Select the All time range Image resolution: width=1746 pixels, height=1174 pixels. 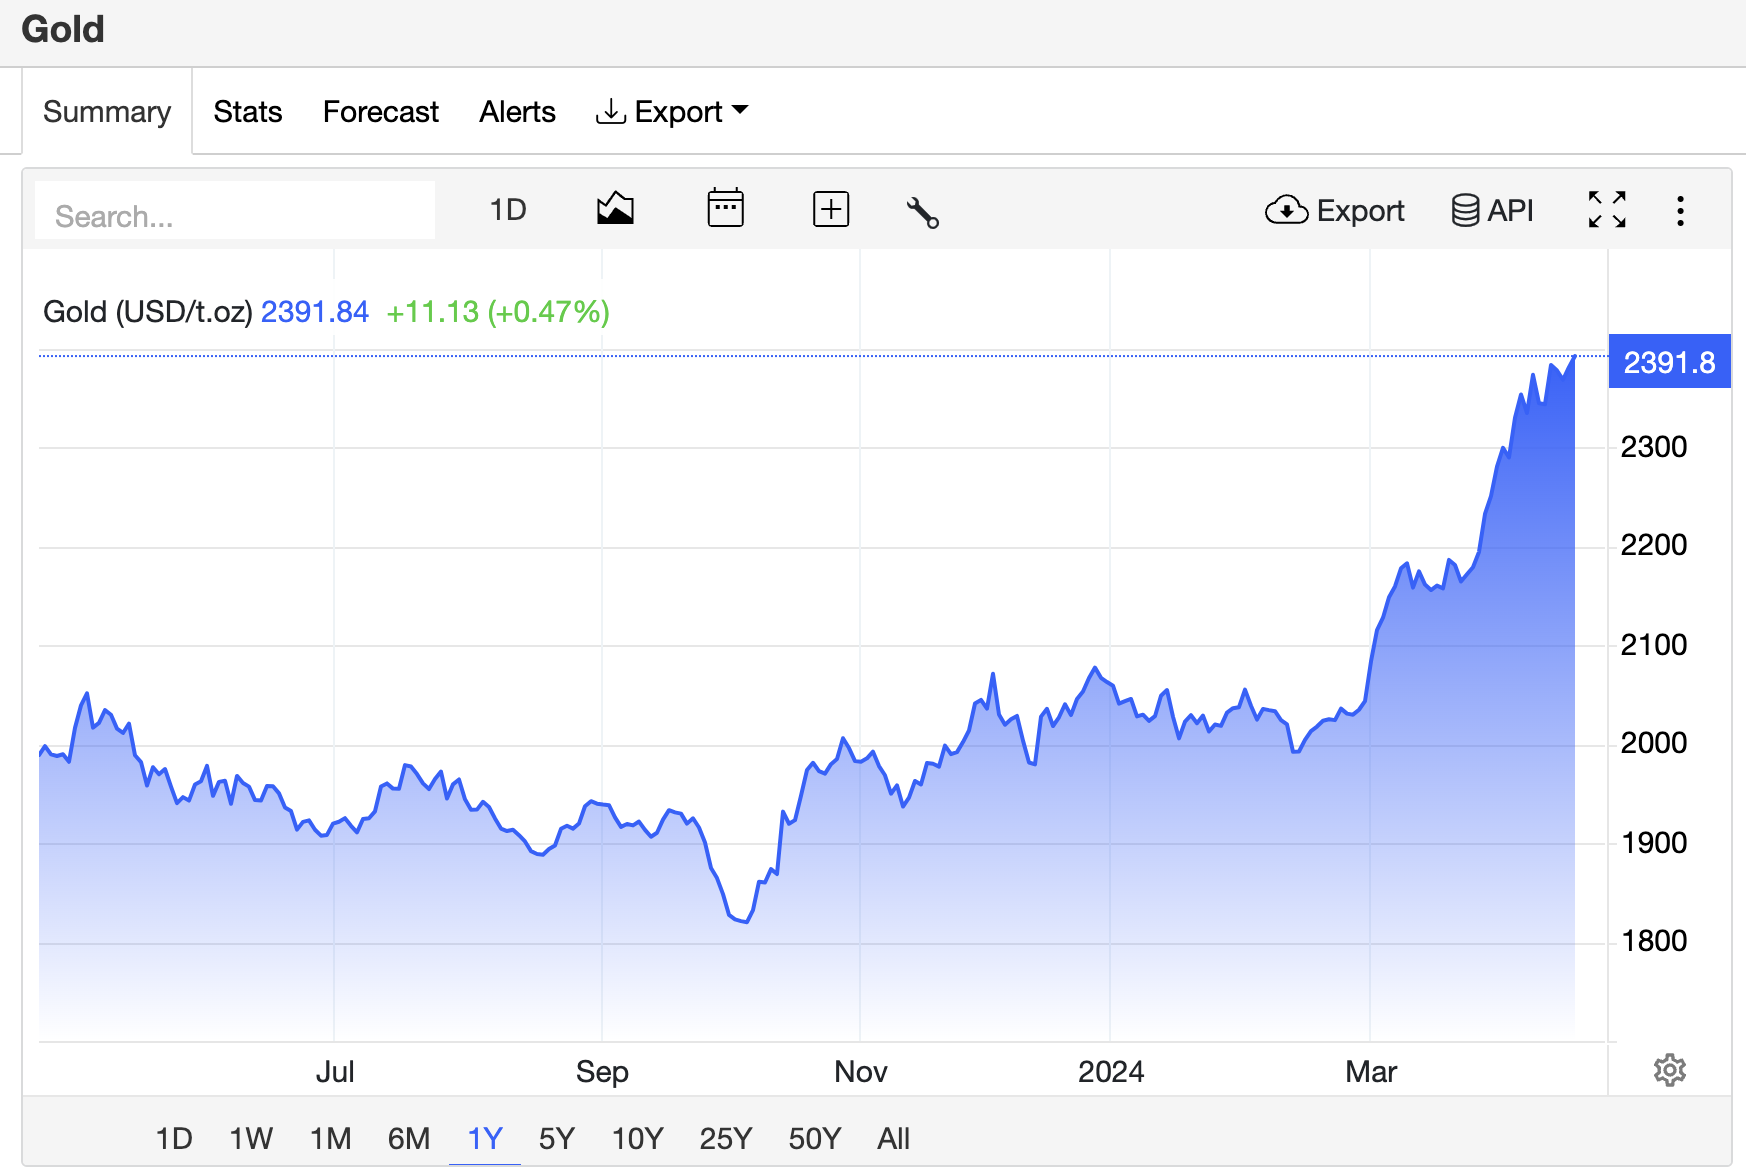[x=893, y=1138]
